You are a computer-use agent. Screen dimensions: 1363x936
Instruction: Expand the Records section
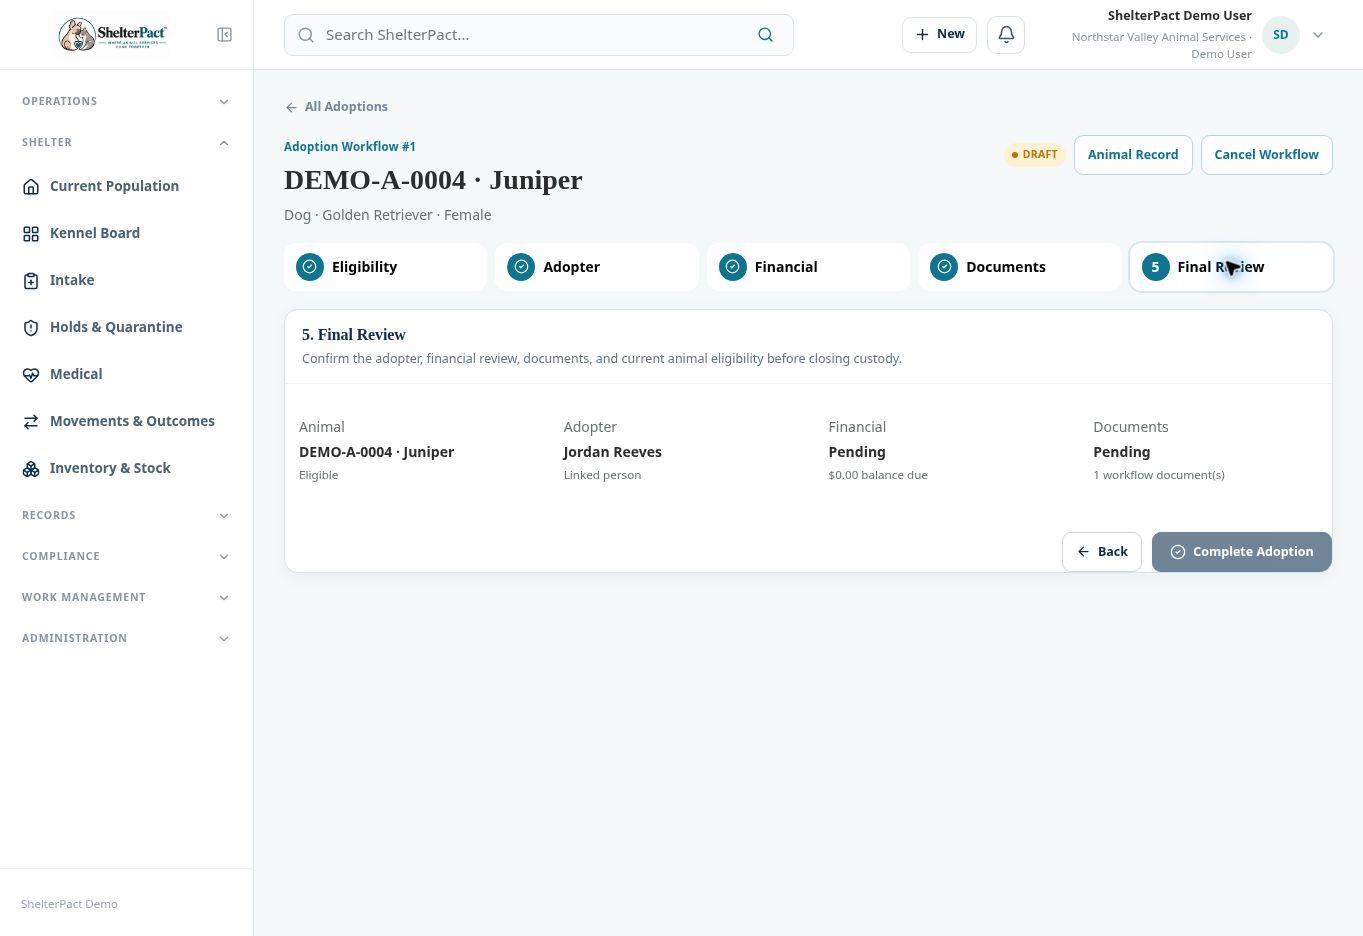[x=126, y=515]
